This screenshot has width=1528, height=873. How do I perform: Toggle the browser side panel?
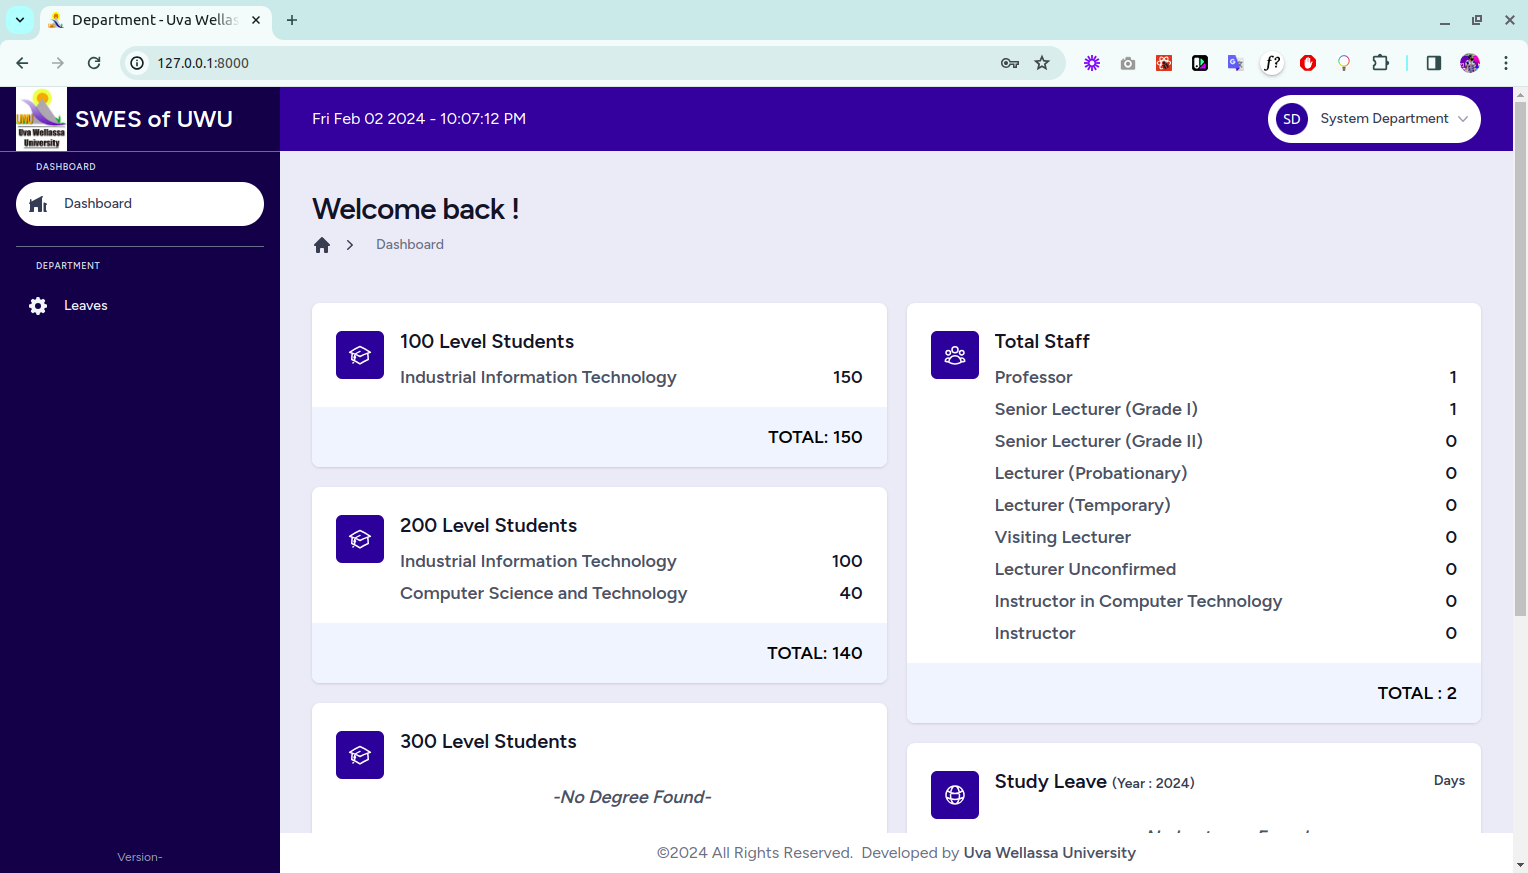[1433, 63]
